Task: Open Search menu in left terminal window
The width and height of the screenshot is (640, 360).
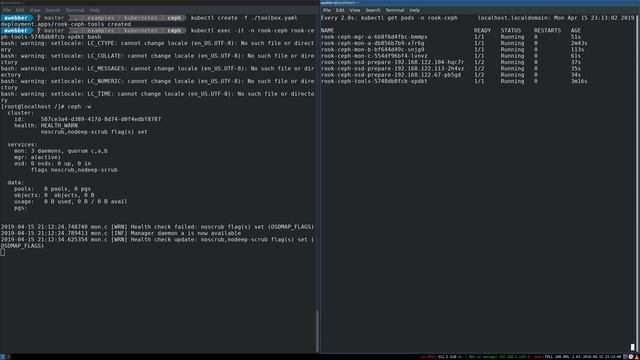Action: pyautogui.click(x=53, y=10)
